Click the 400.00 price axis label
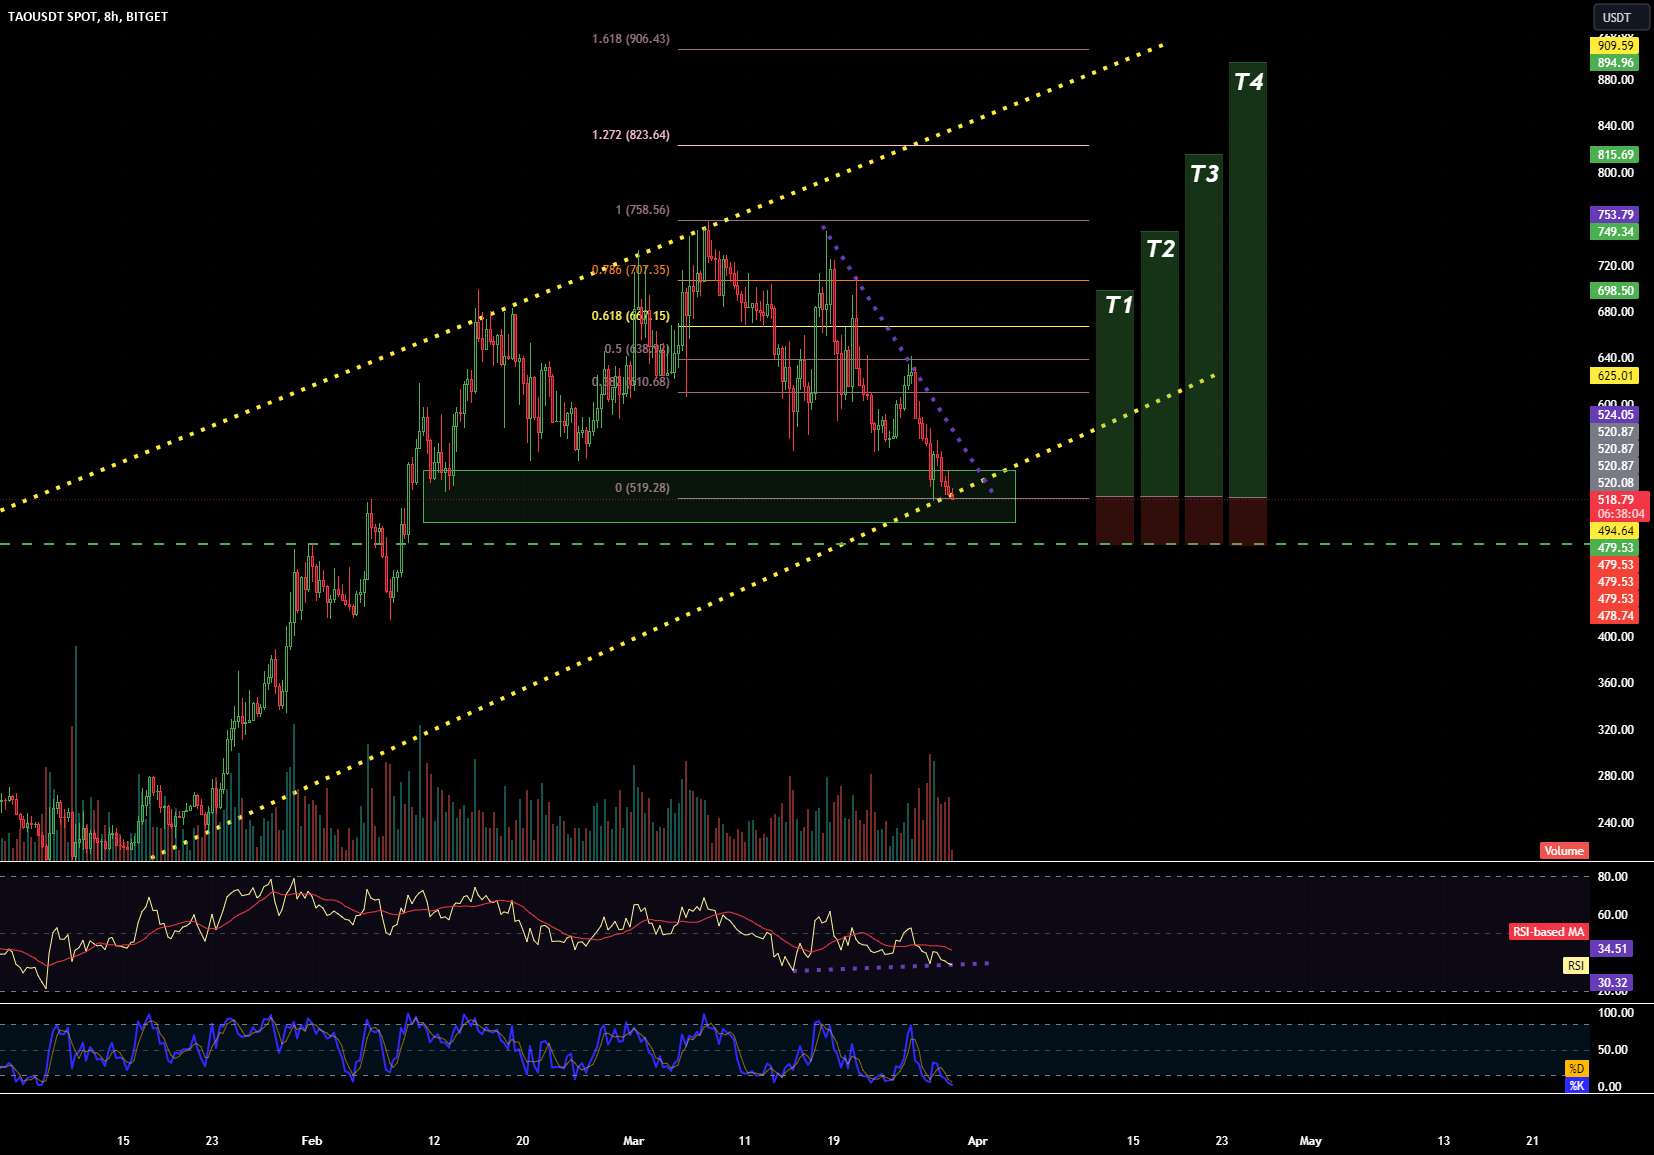The width and height of the screenshot is (1654, 1155). pyautogui.click(x=1615, y=637)
